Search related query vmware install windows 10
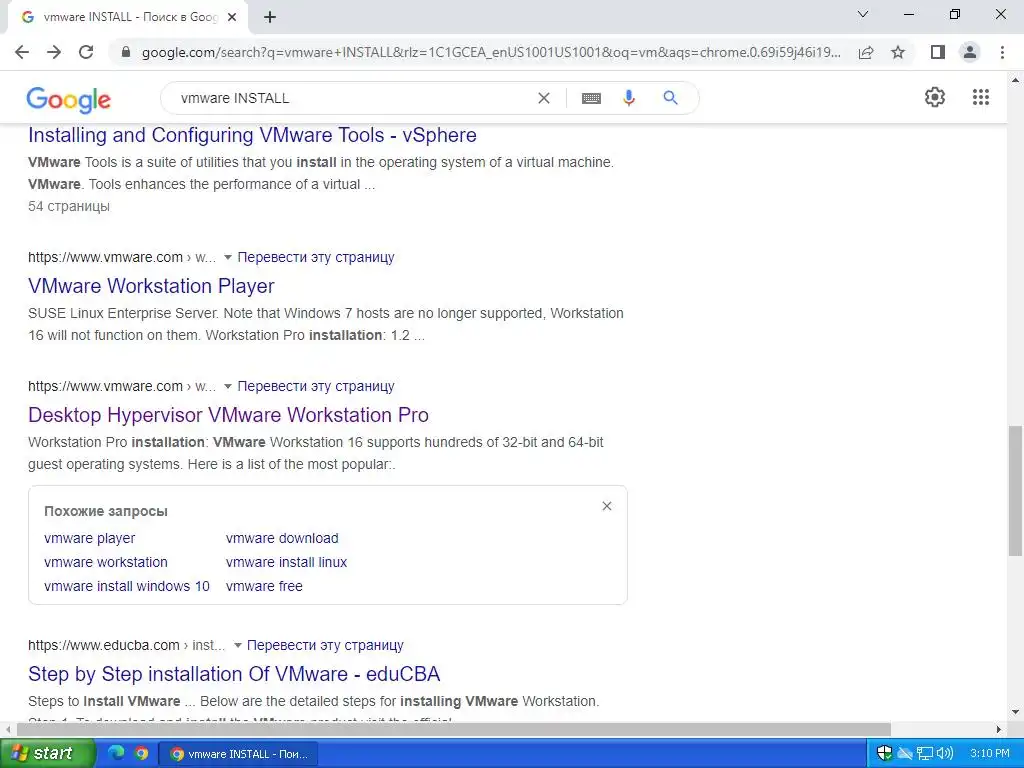The image size is (1024, 768). pos(127,586)
